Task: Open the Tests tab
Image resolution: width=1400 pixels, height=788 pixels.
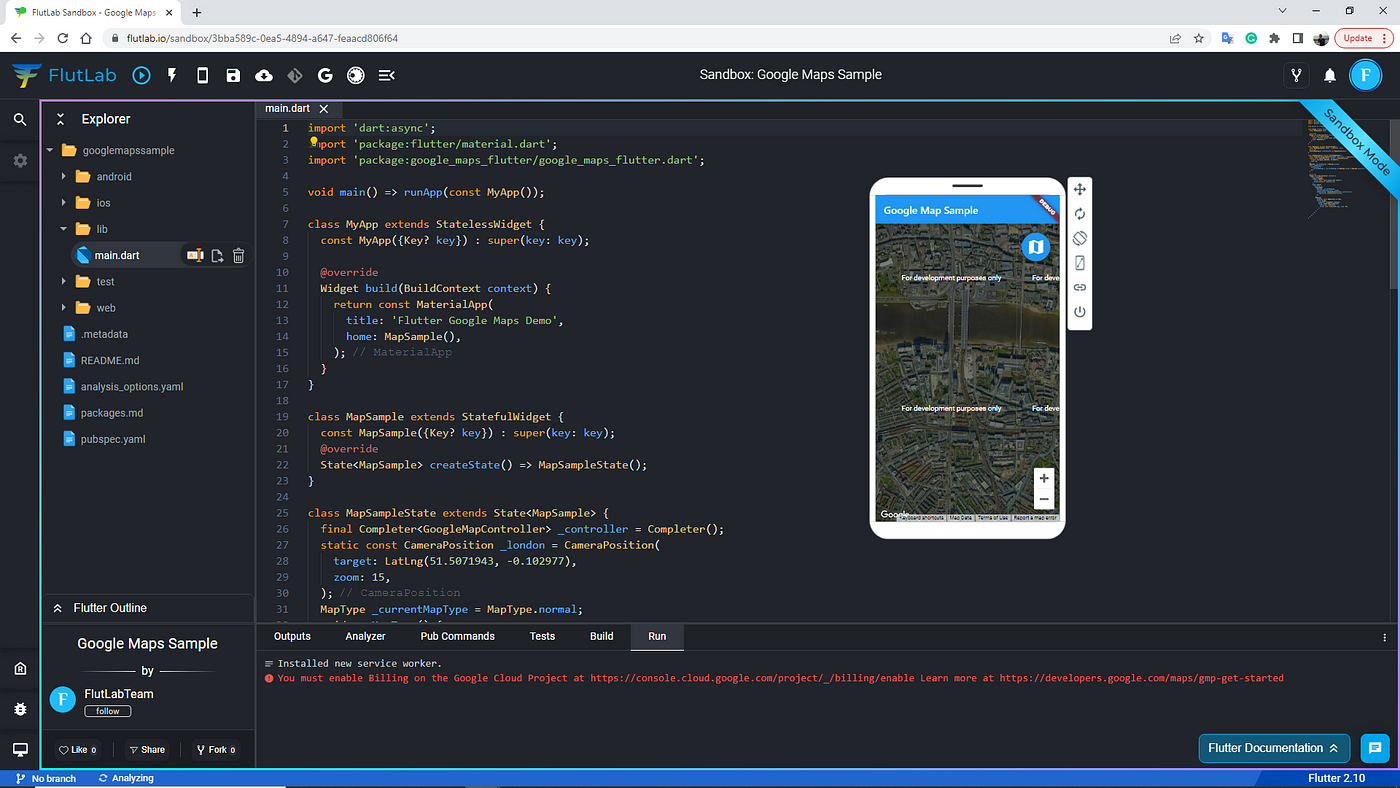Action: pos(542,636)
